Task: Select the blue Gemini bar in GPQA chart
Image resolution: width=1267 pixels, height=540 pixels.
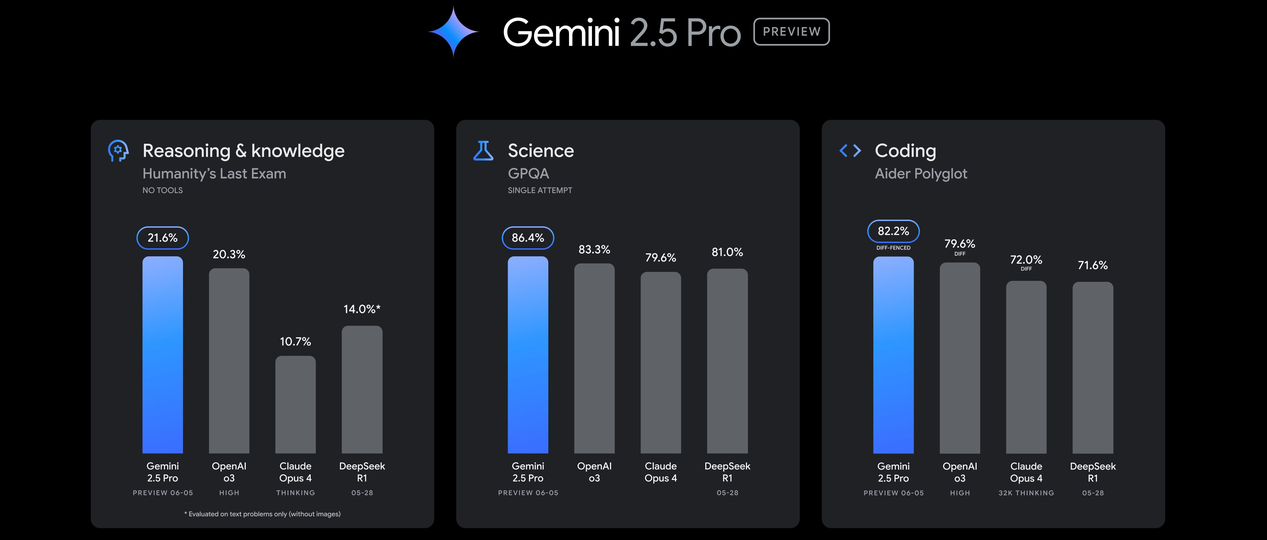Action: coord(527,355)
